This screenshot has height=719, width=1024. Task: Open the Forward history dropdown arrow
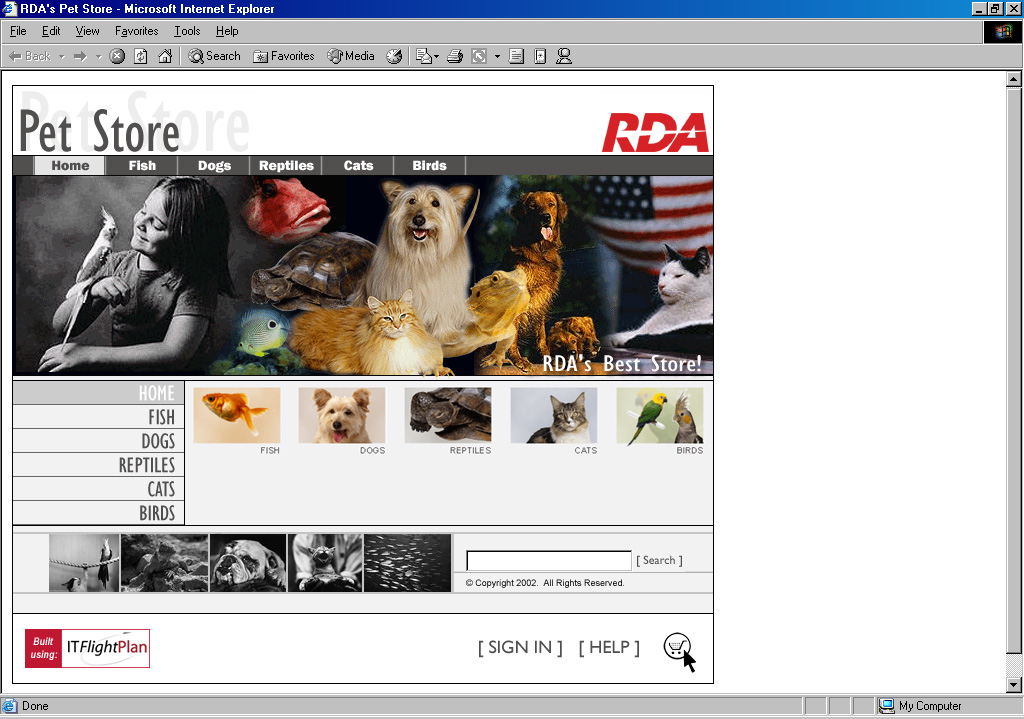click(x=99, y=56)
